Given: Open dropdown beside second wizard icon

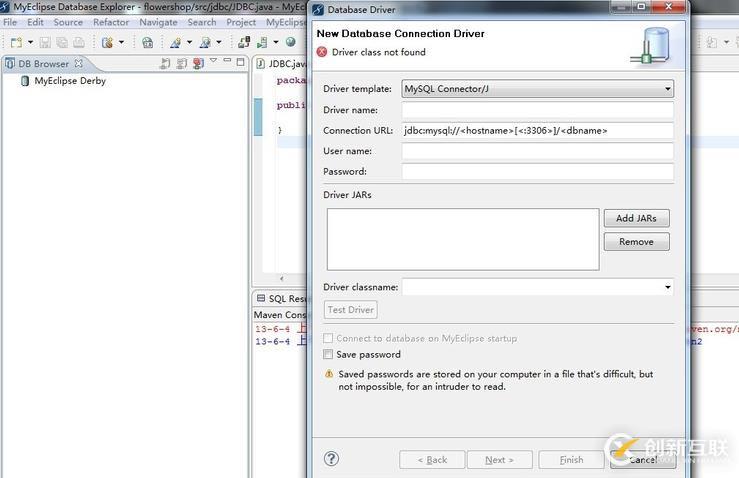Looking at the screenshot, I should pos(219,42).
